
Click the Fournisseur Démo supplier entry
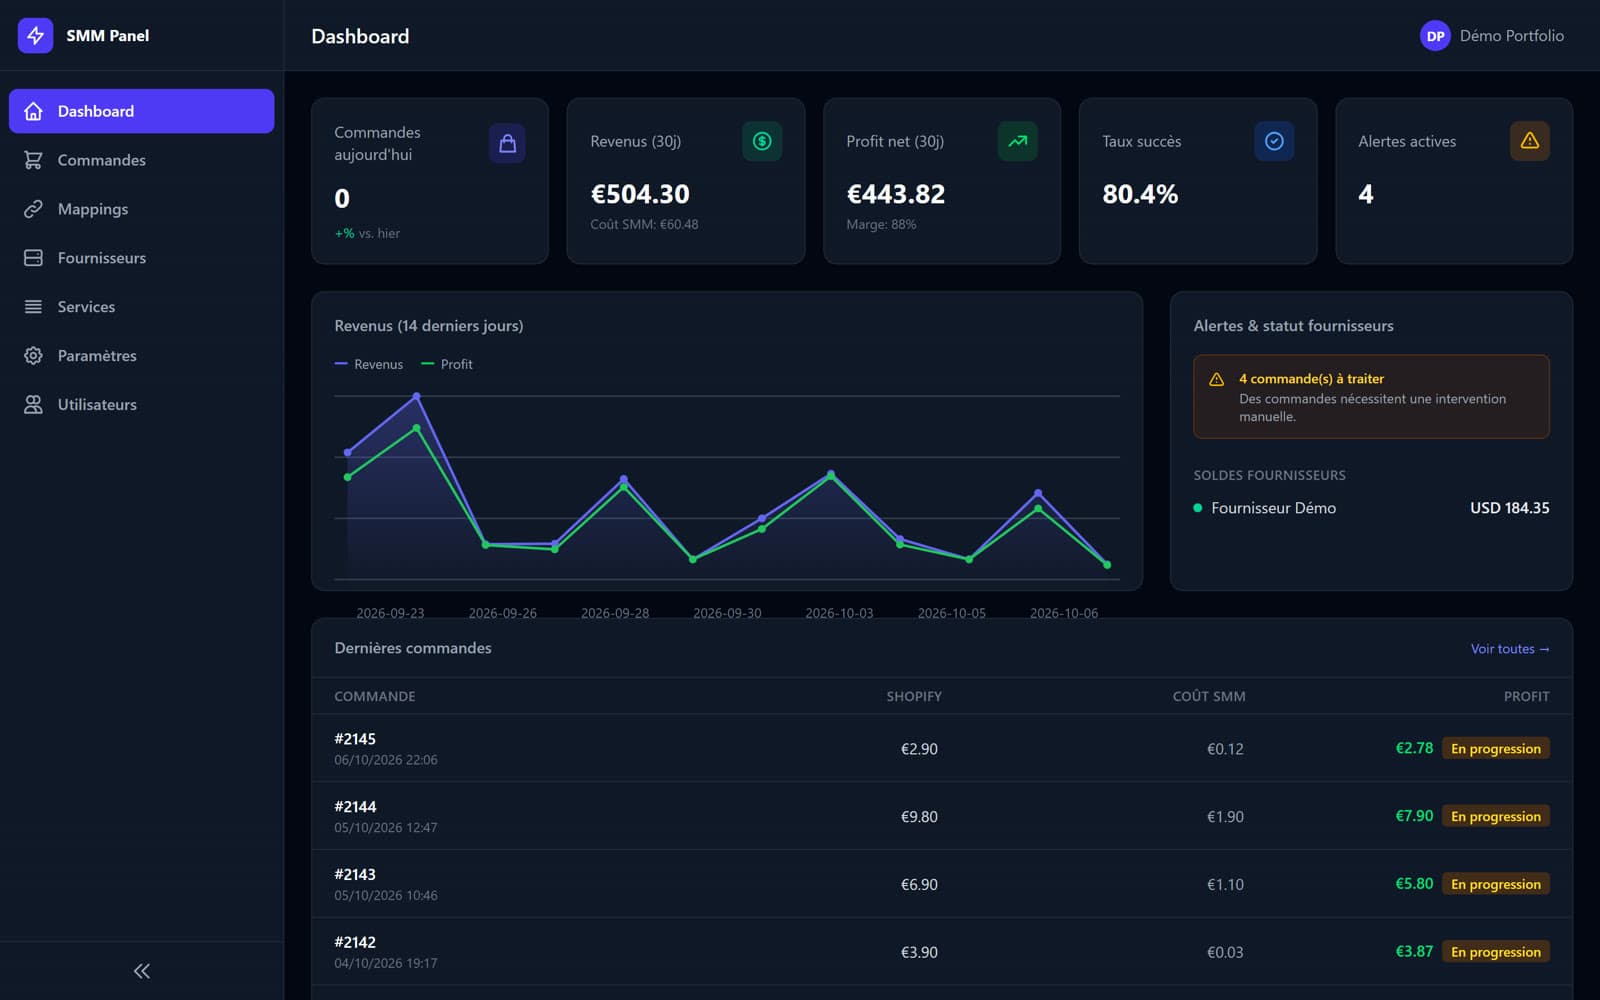coord(1273,508)
